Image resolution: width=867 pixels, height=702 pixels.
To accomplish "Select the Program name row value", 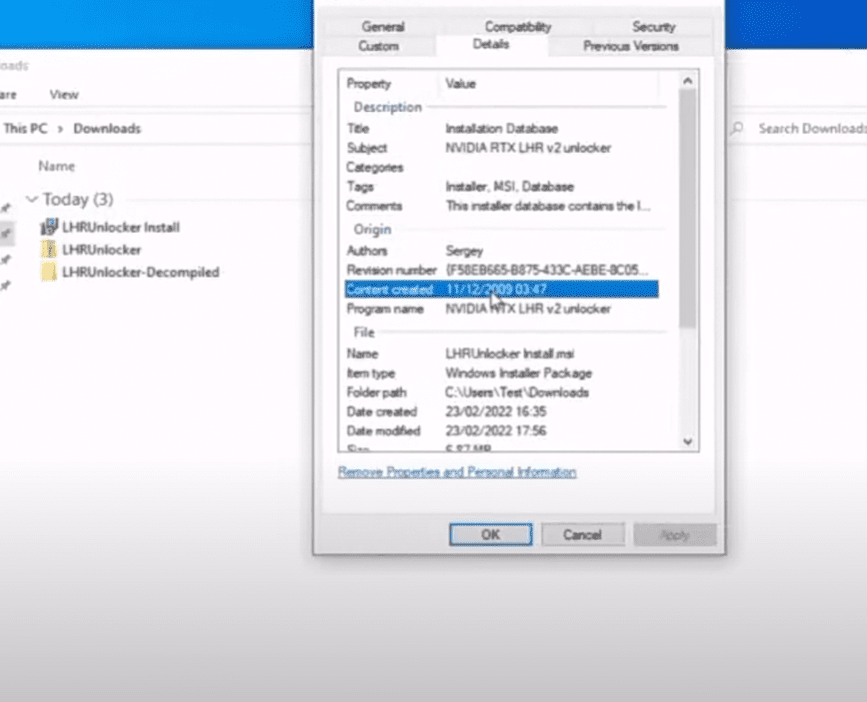I will [x=528, y=309].
